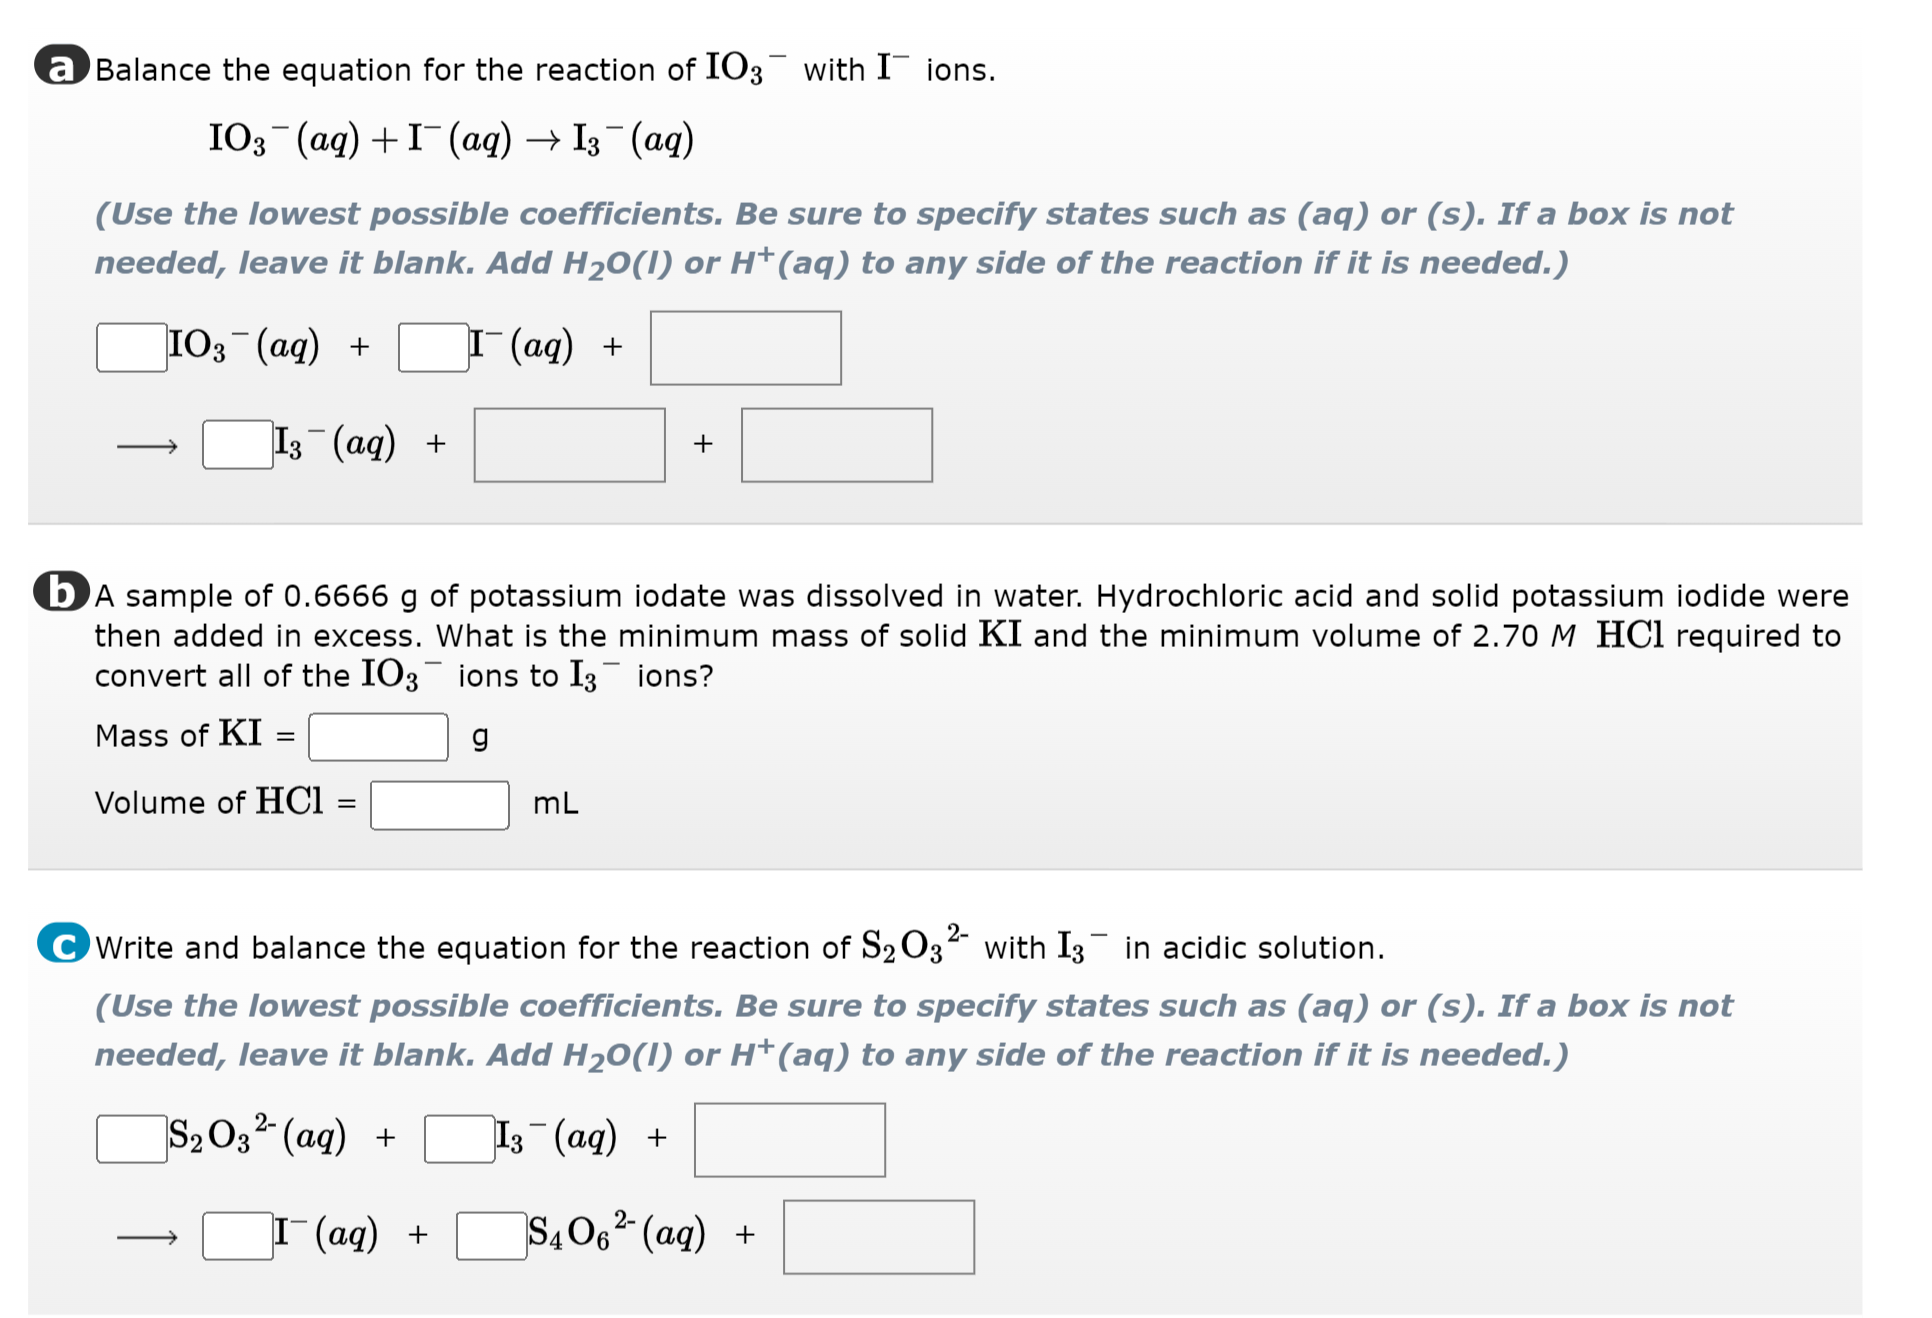Click the coefficient box before I3-(aq) in part a
Screen dimensions: 1932x1318
coord(236,443)
